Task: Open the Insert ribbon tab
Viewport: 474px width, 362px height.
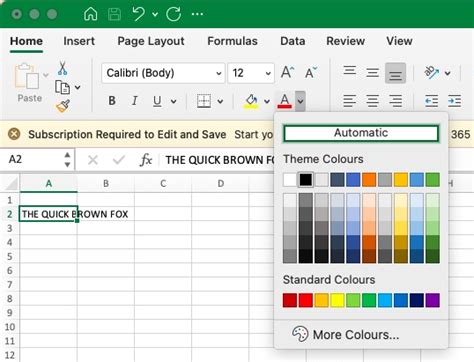Action: (x=79, y=41)
